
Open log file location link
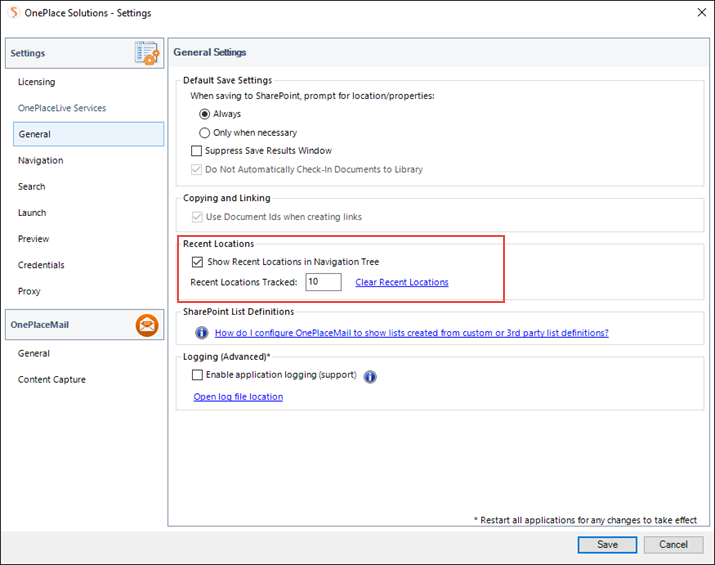(238, 397)
